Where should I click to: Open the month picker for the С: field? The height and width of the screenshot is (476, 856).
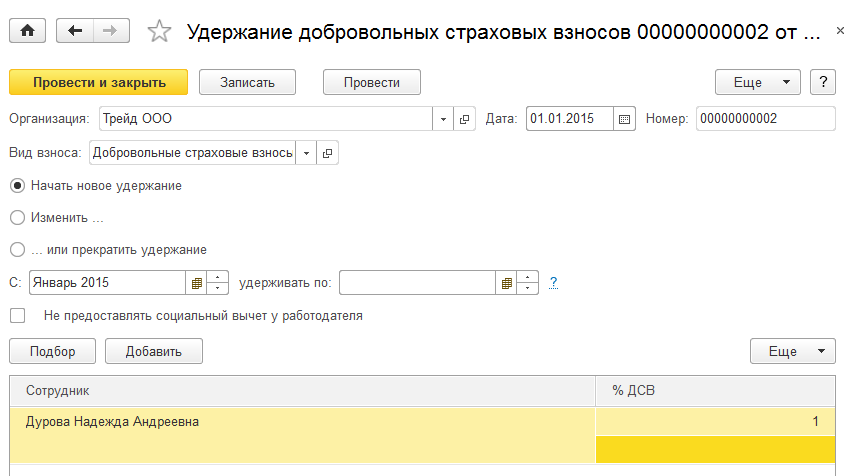point(196,283)
